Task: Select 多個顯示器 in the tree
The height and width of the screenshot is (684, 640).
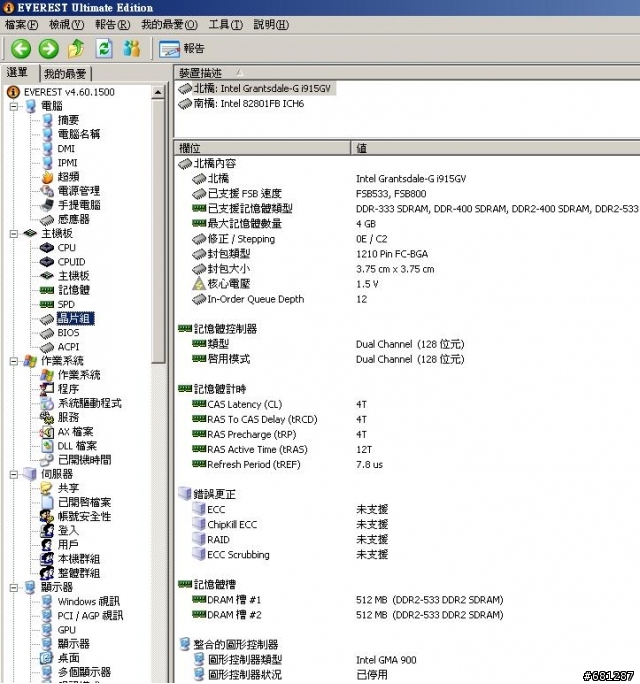Action: tap(84, 672)
